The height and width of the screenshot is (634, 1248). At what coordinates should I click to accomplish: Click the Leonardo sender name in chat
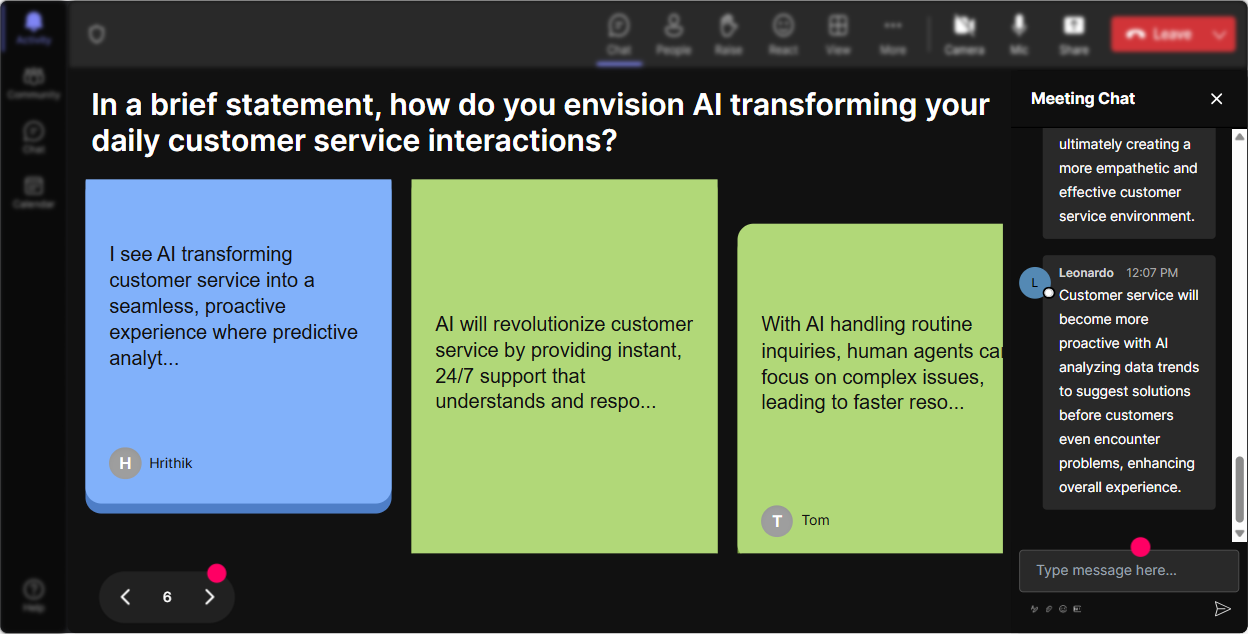1086,272
